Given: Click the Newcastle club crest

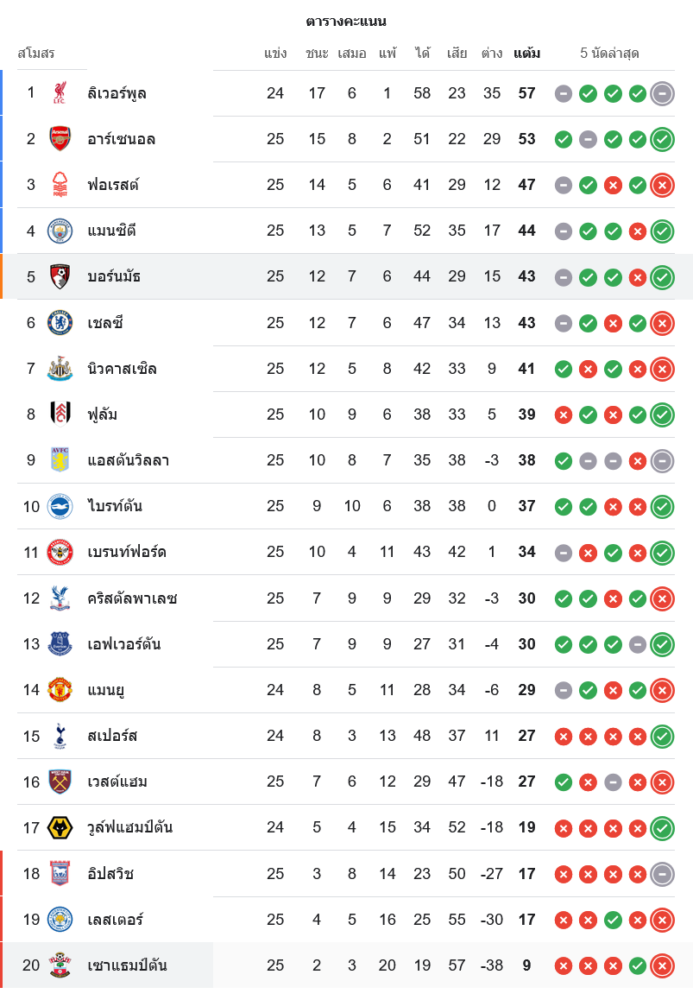Looking at the screenshot, I should 60,369.
